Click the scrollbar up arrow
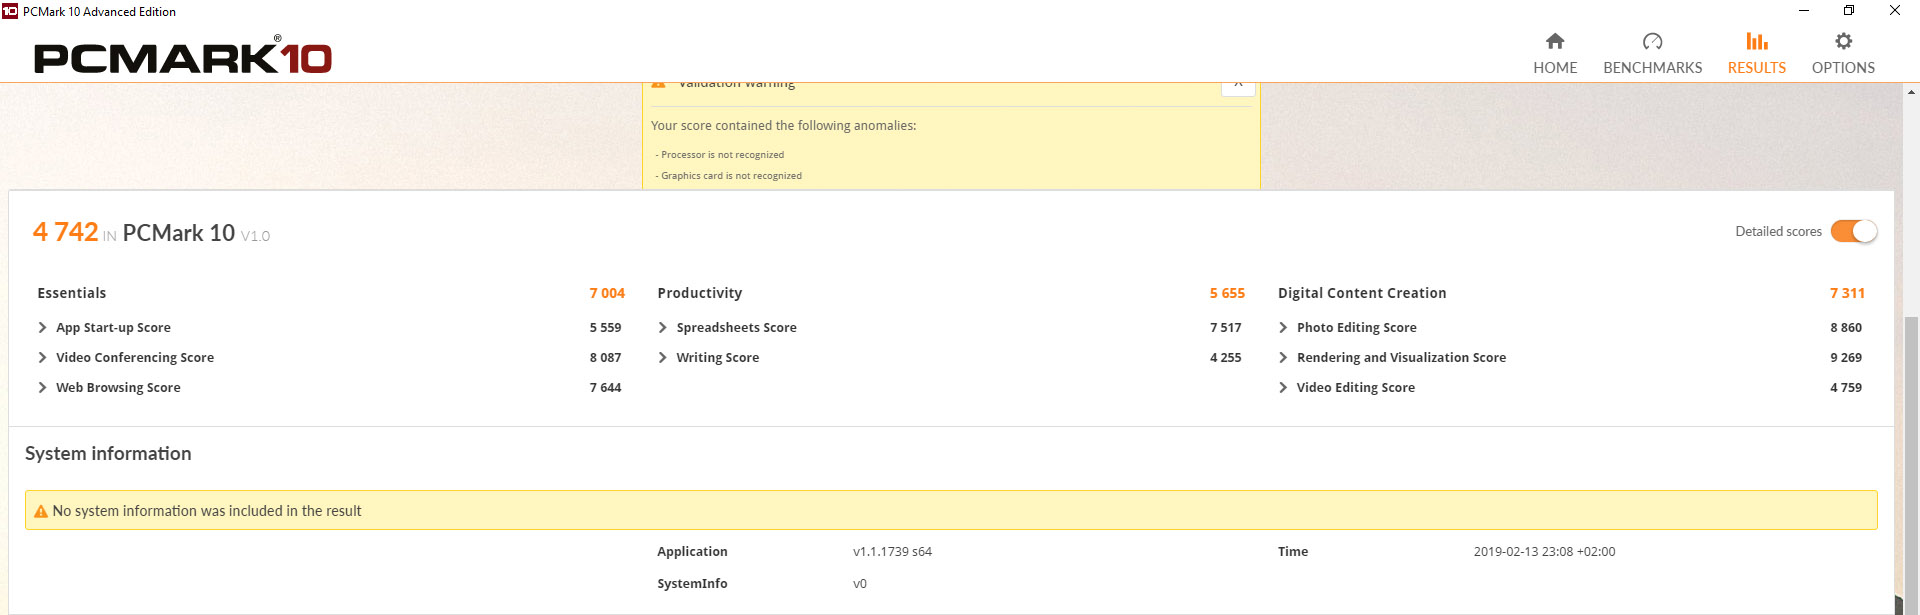 (1912, 92)
